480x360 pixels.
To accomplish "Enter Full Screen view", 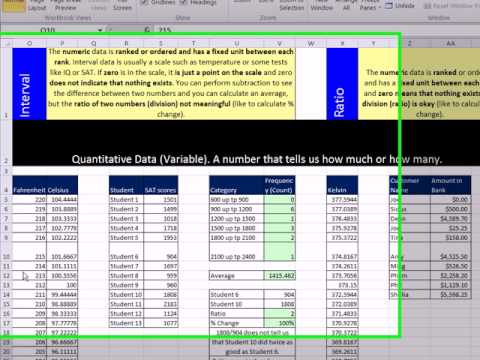I will 122,5.
